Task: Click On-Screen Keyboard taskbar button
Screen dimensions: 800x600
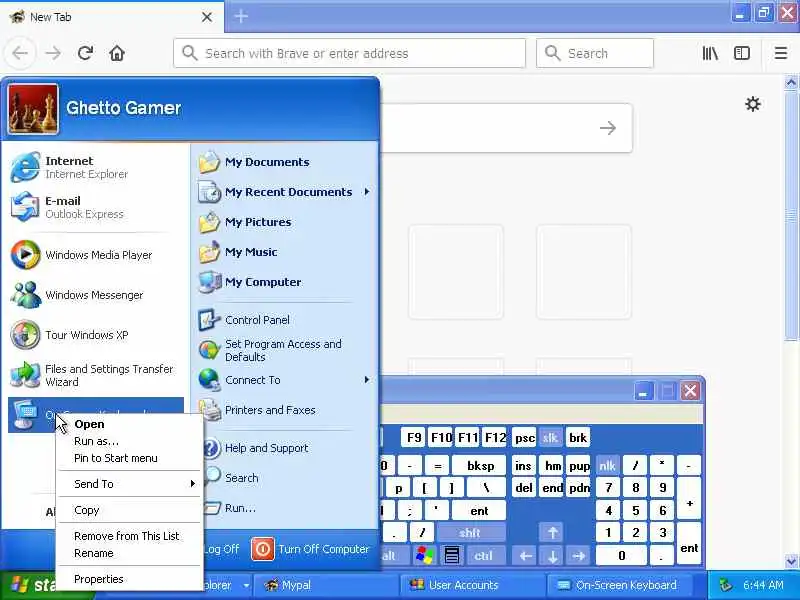Action: pos(619,585)
